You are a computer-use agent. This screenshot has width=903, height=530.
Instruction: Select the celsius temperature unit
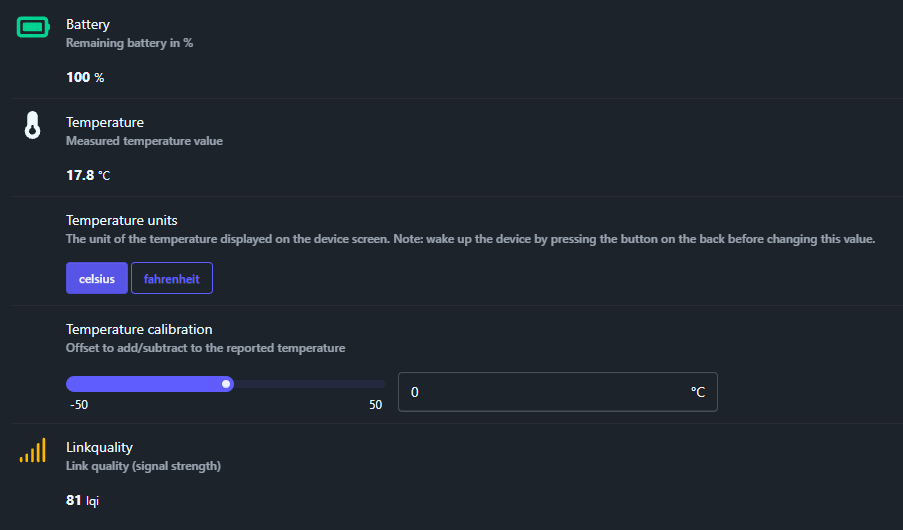pyautogui.click(x=97, y=279)
